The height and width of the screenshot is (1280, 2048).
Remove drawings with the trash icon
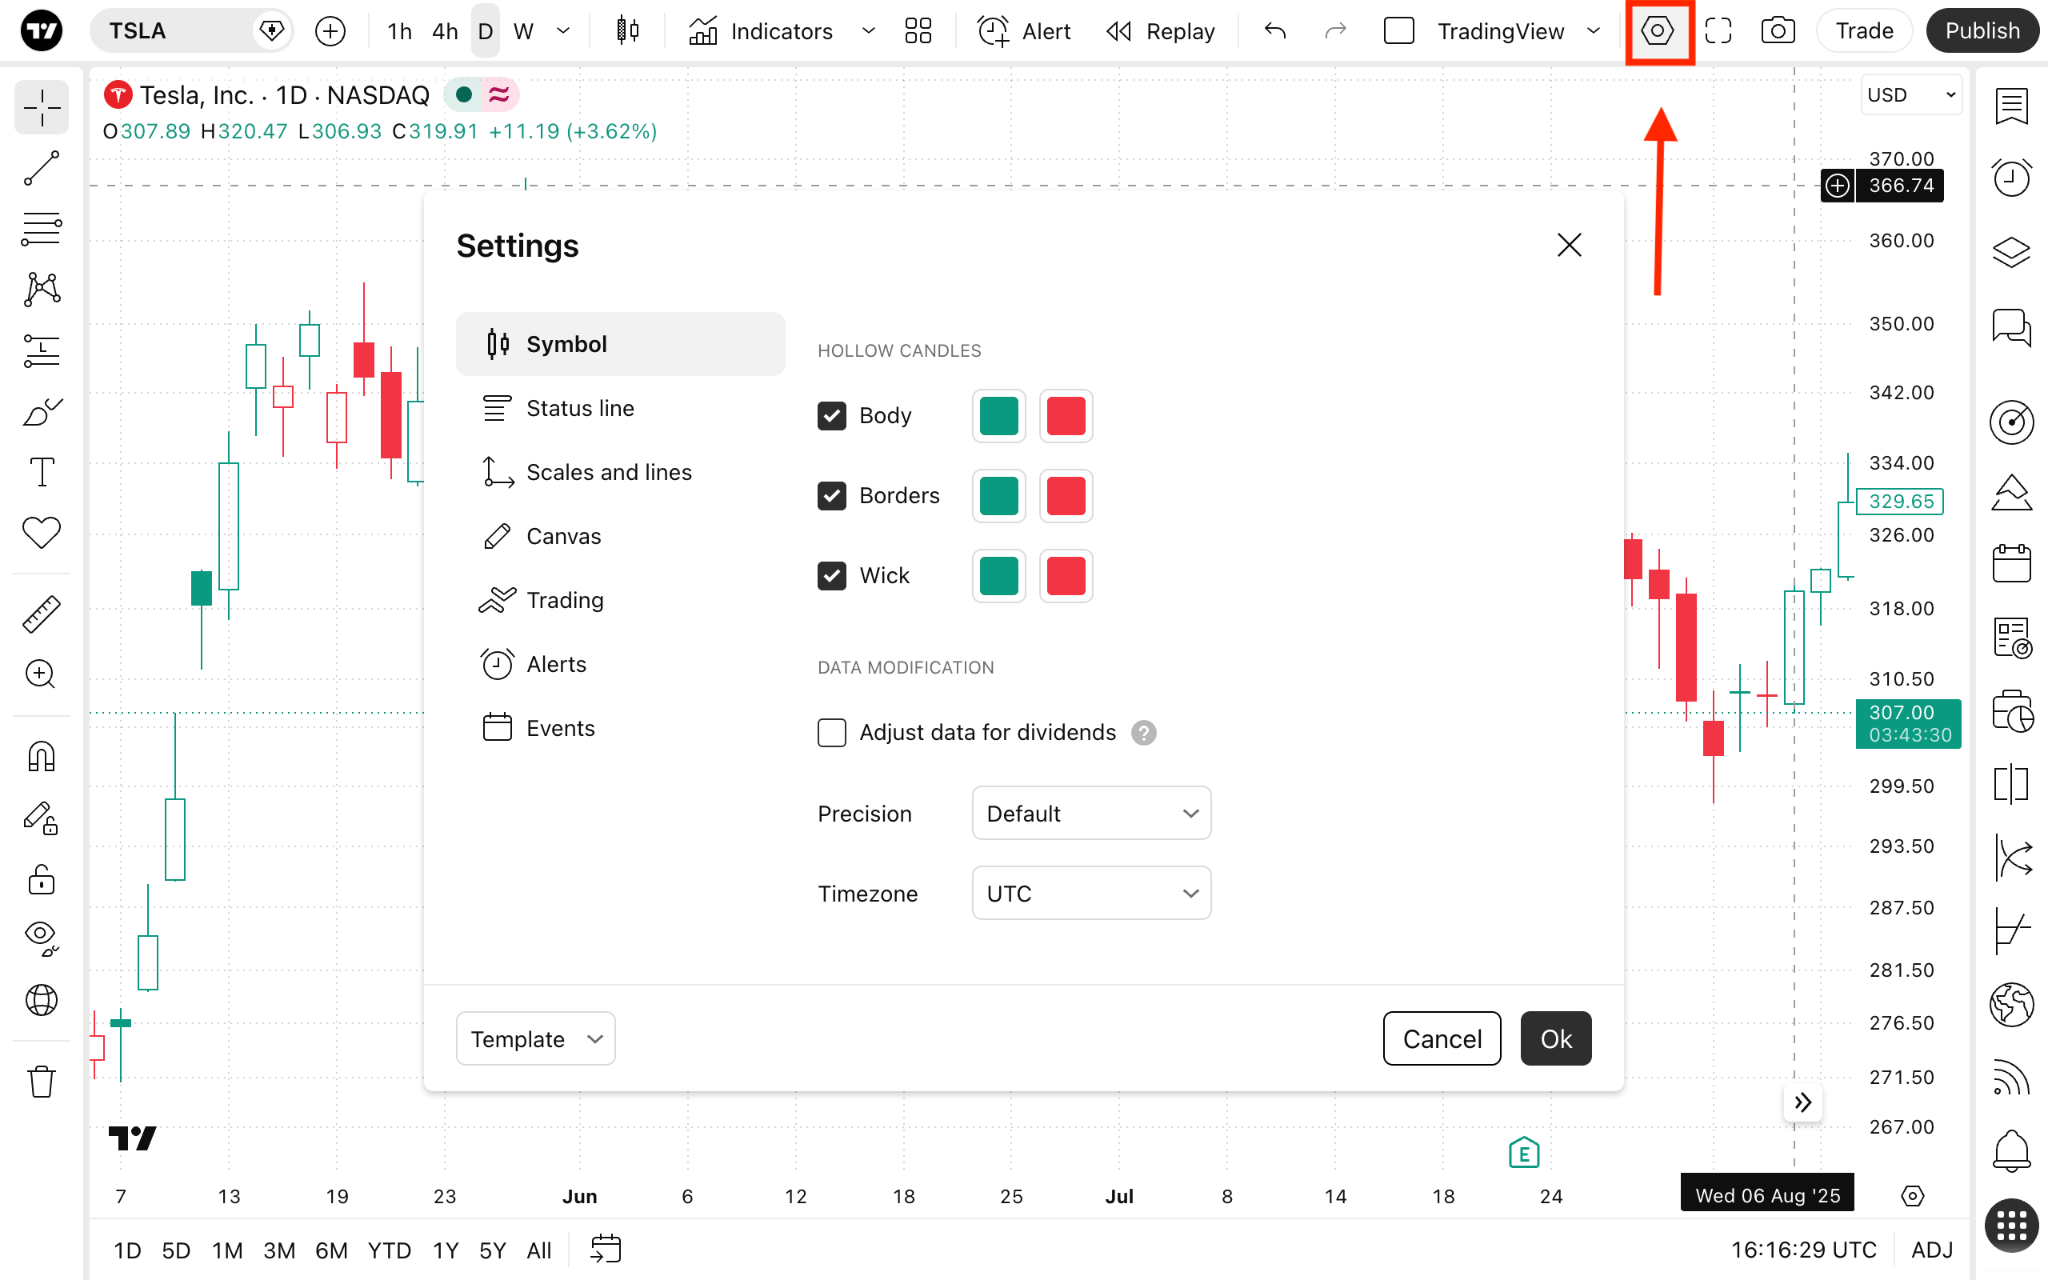point(41,1081)
